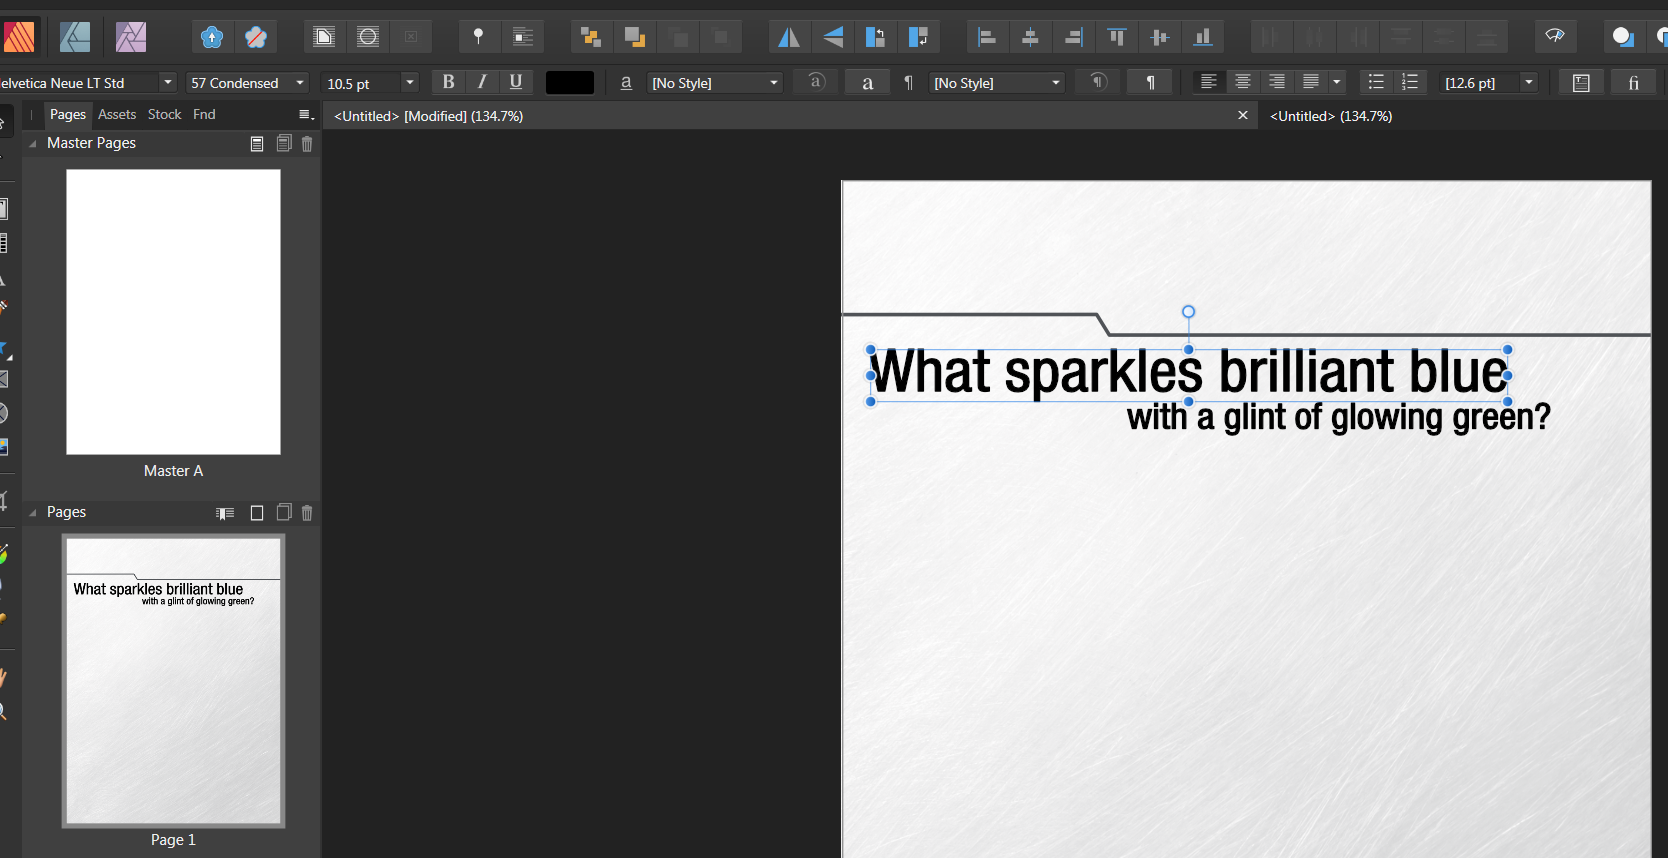Duplicate the selected master page
This screenshot has width=1668, height=858.
click(x=284, y=144)
